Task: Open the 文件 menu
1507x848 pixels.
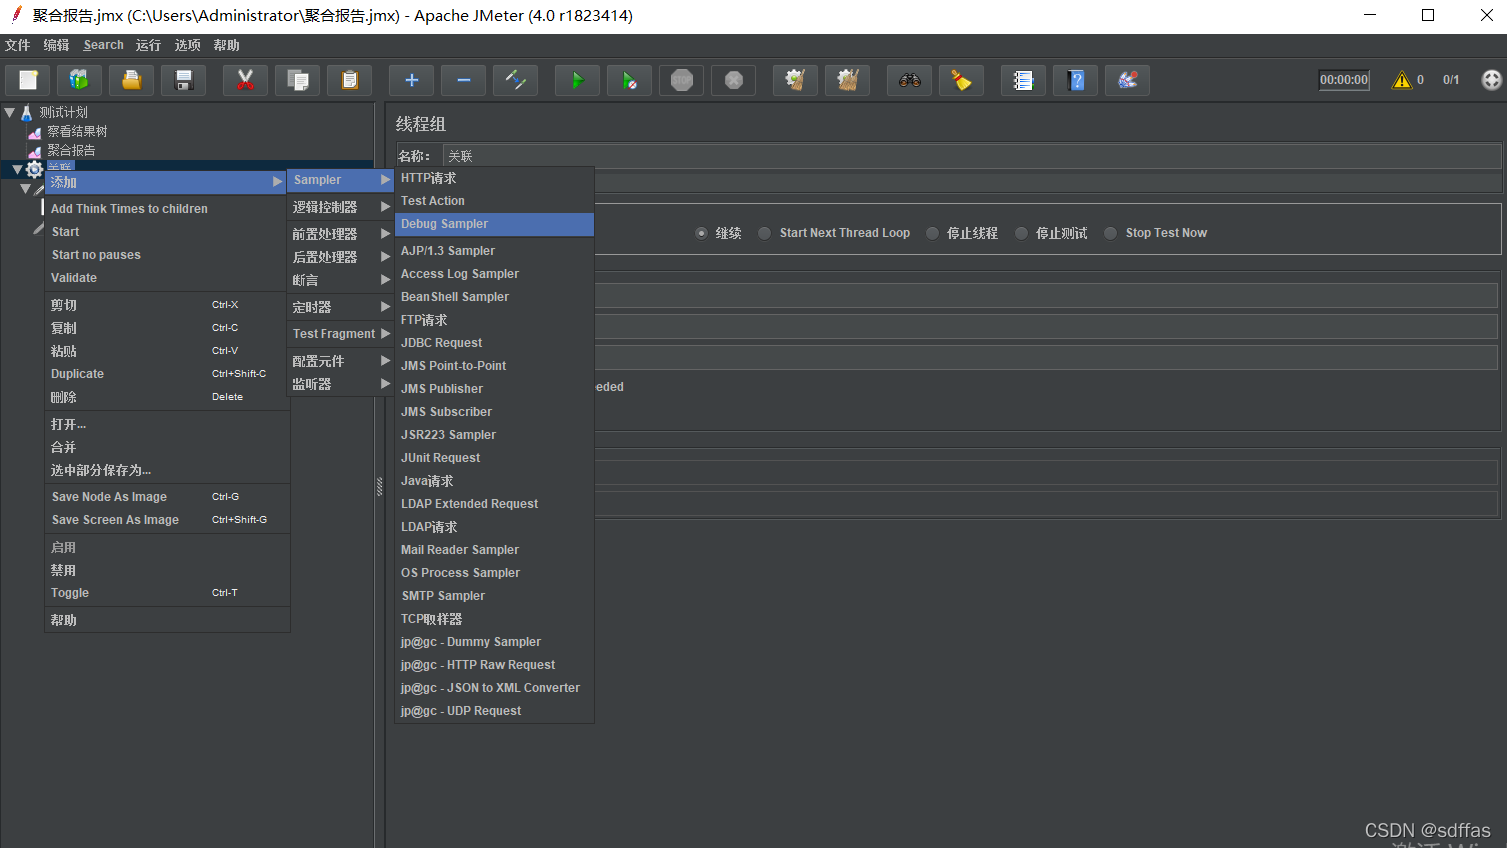Action: pyautogui.click(x=18, y=45)
